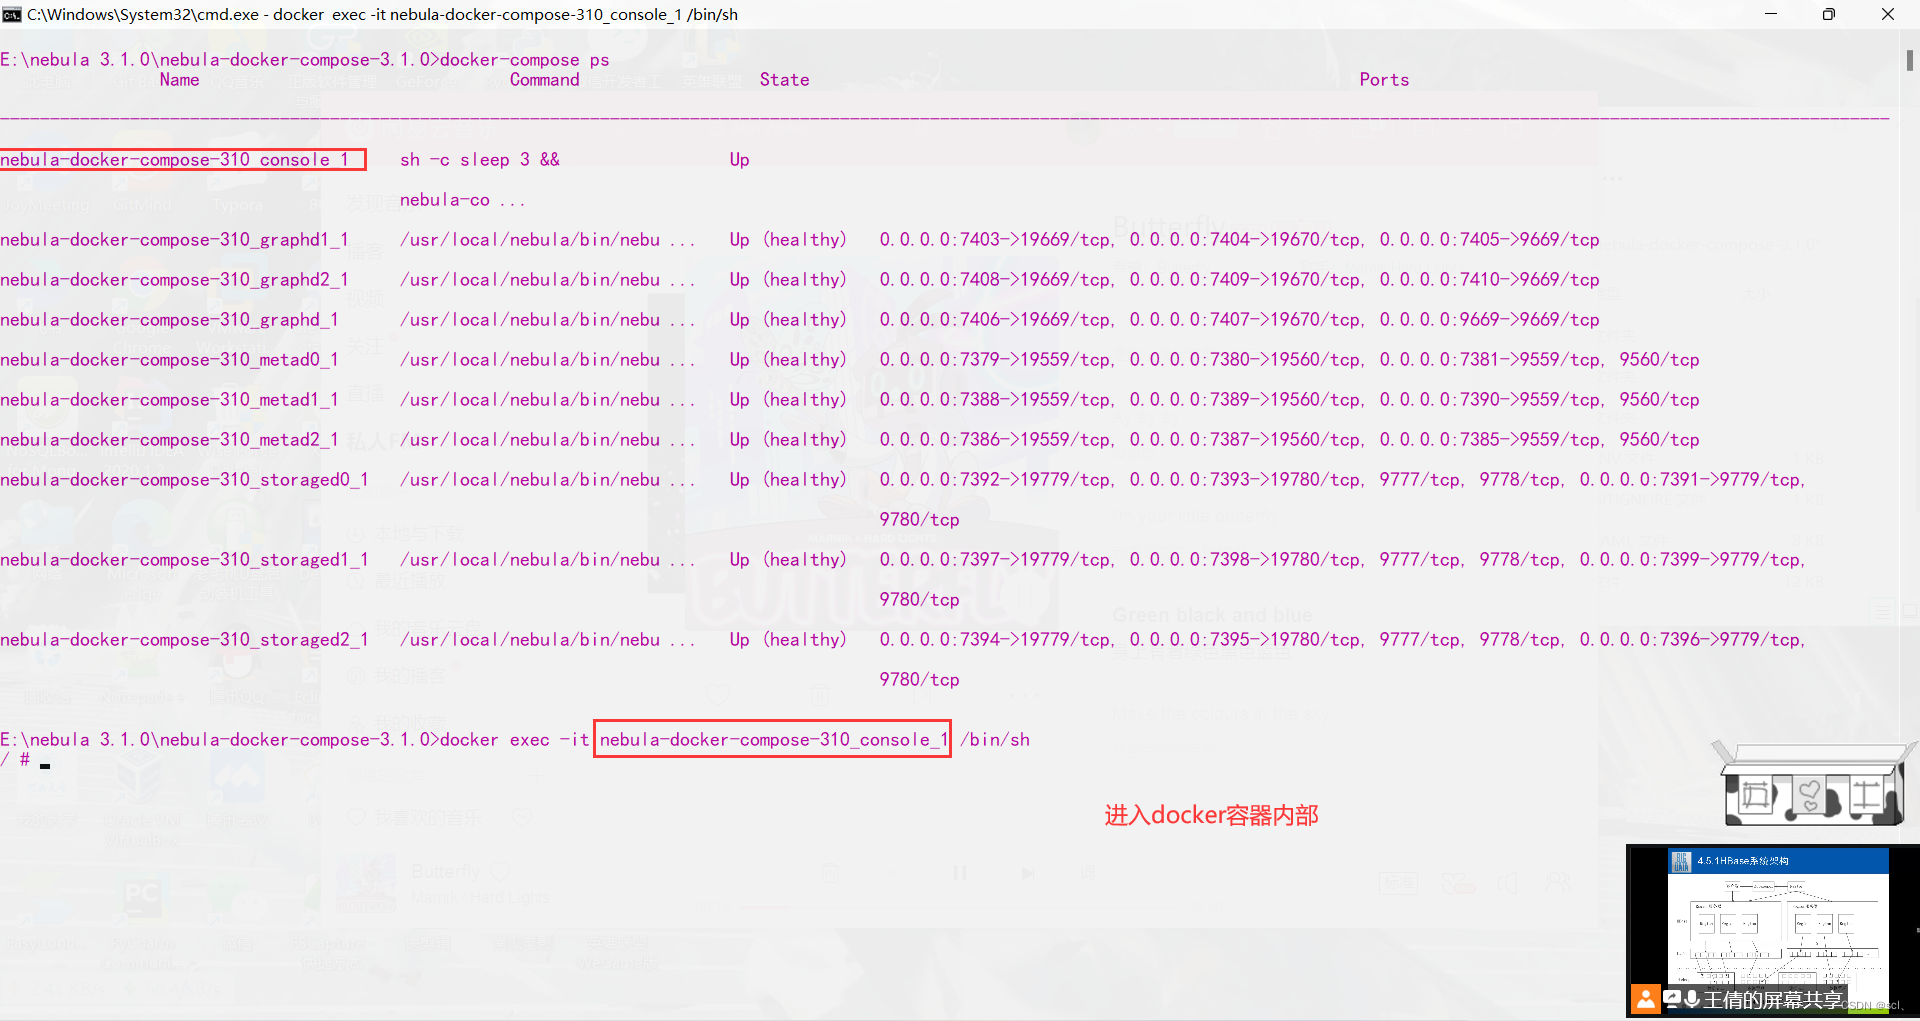The image size is (1920, 1021).
Task: Click the State column header
Action: click(x=784, y=79)
